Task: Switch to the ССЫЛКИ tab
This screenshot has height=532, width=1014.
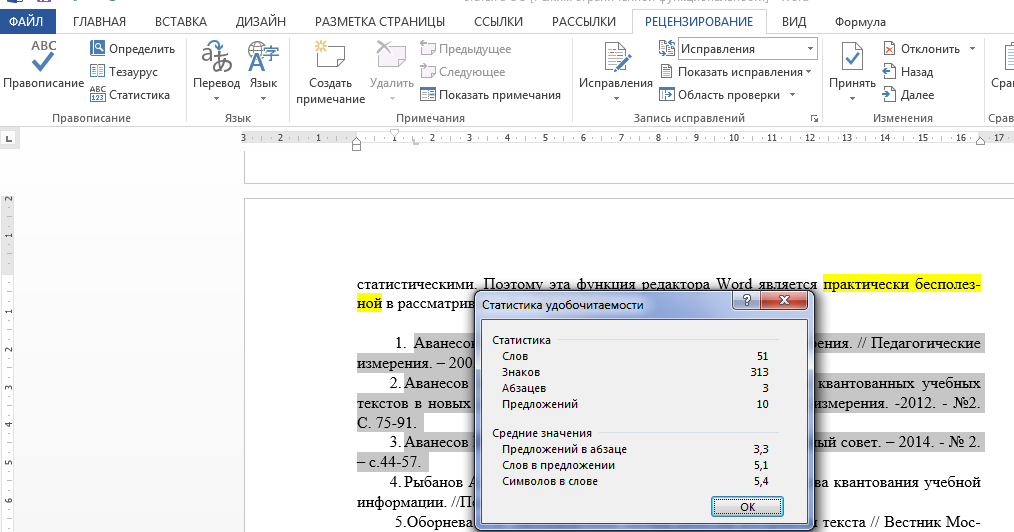Action: coord(498,21)
